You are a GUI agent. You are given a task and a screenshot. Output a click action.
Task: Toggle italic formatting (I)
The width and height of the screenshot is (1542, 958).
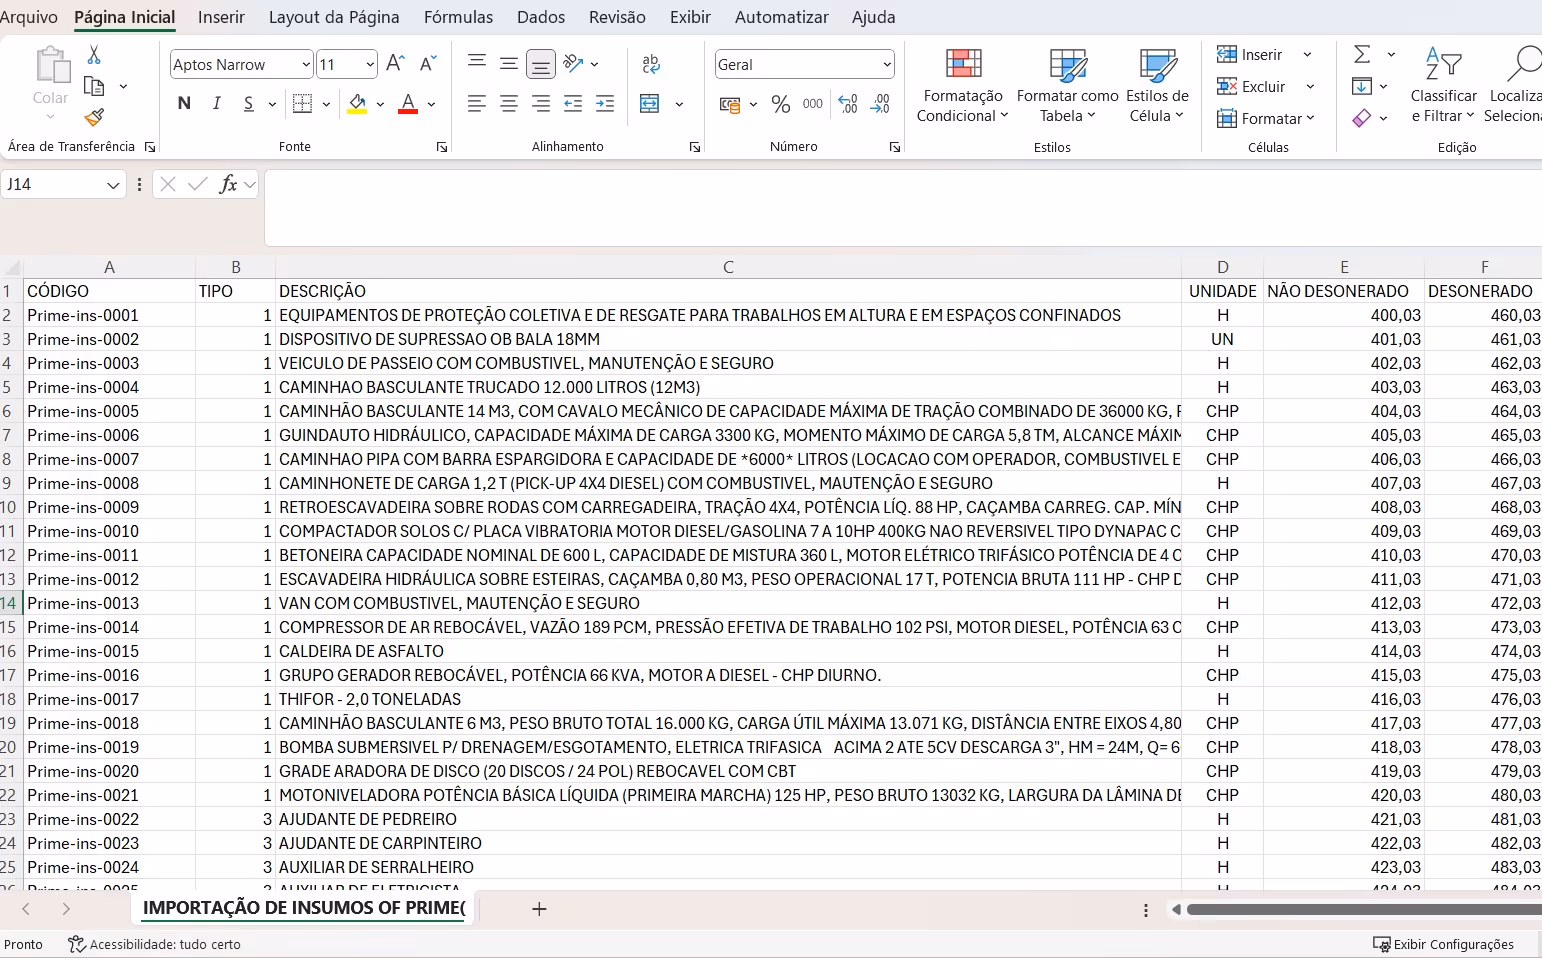pos(216,103)
